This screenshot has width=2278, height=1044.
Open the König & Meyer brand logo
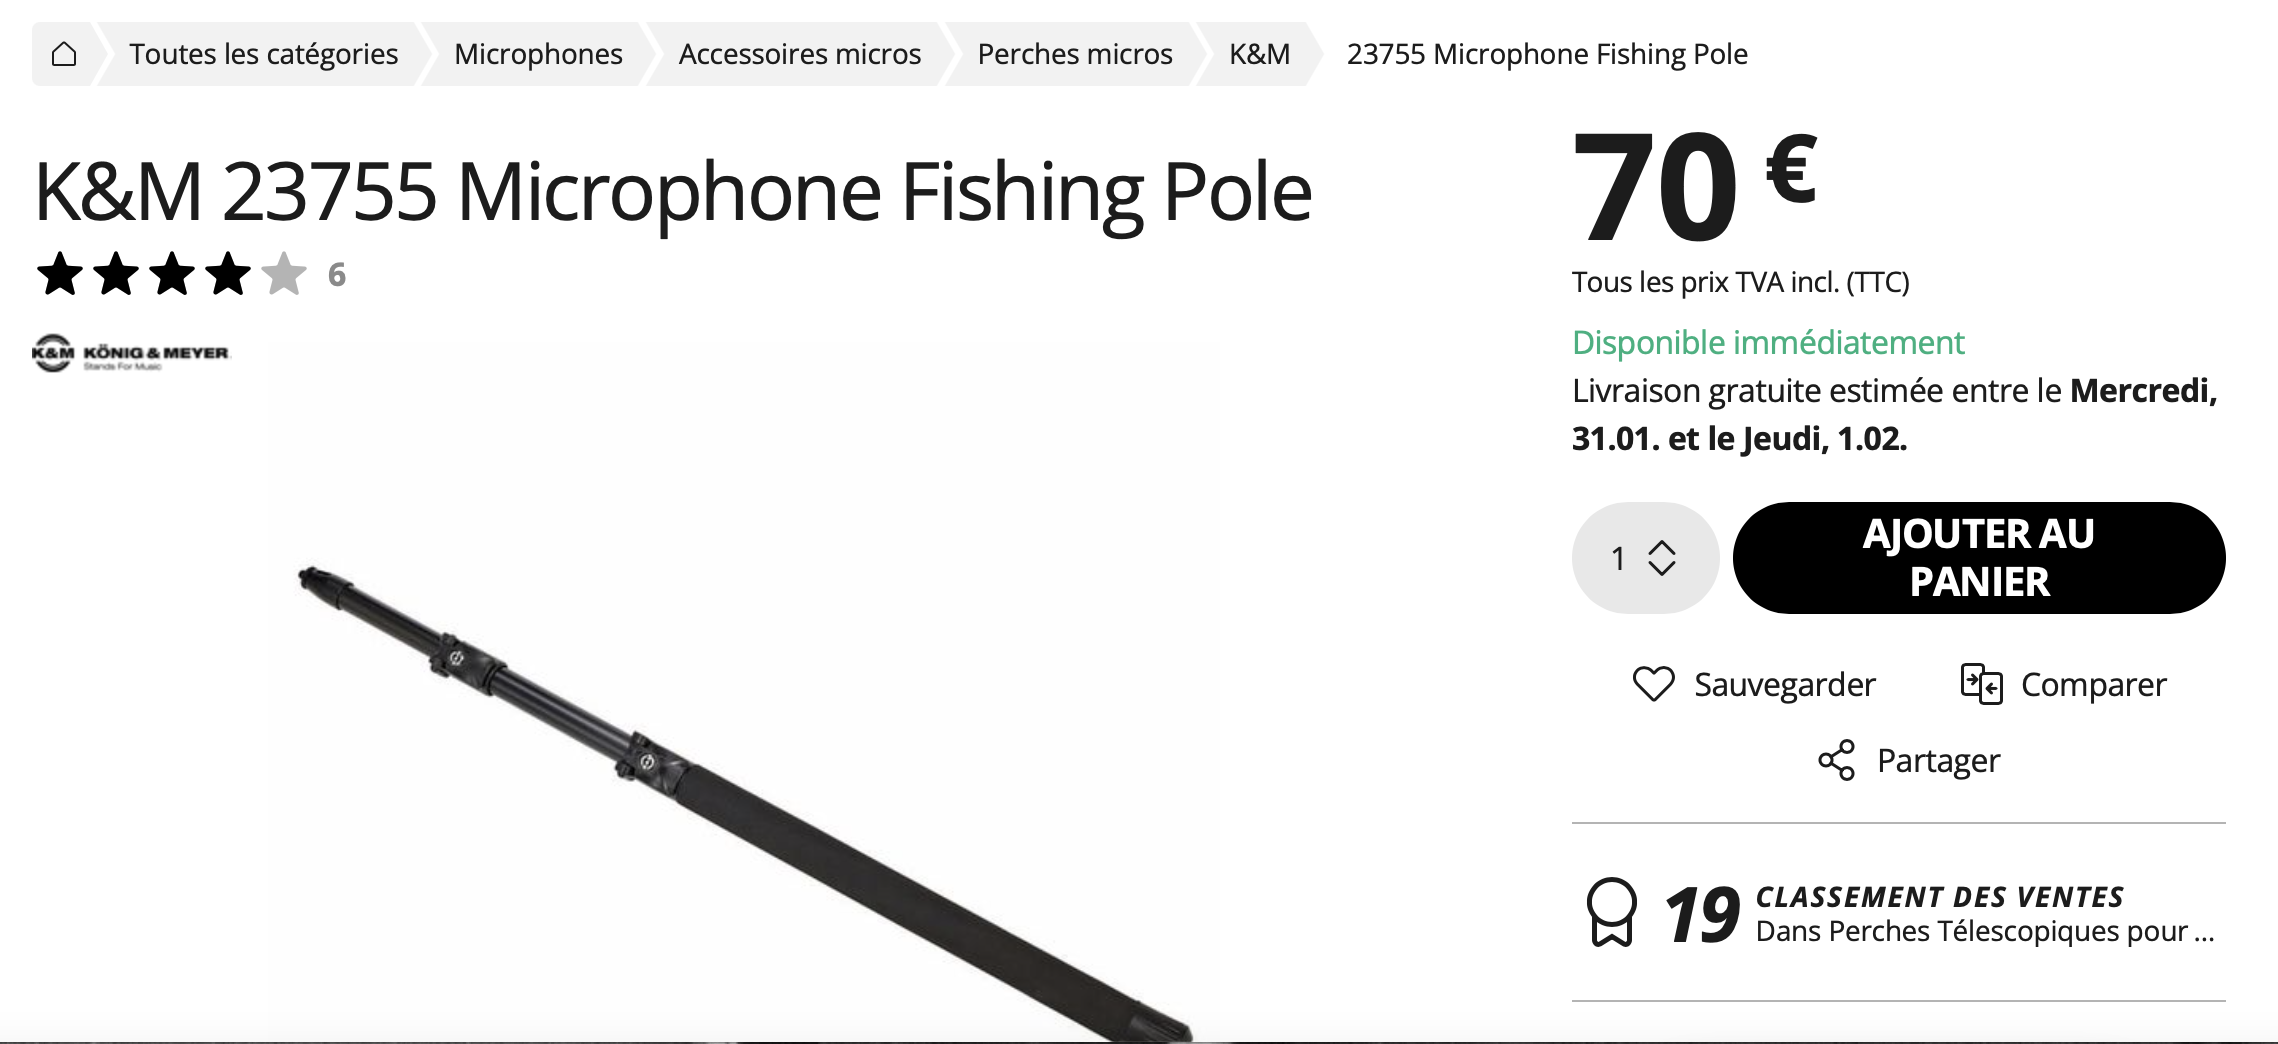click(131, 353)
